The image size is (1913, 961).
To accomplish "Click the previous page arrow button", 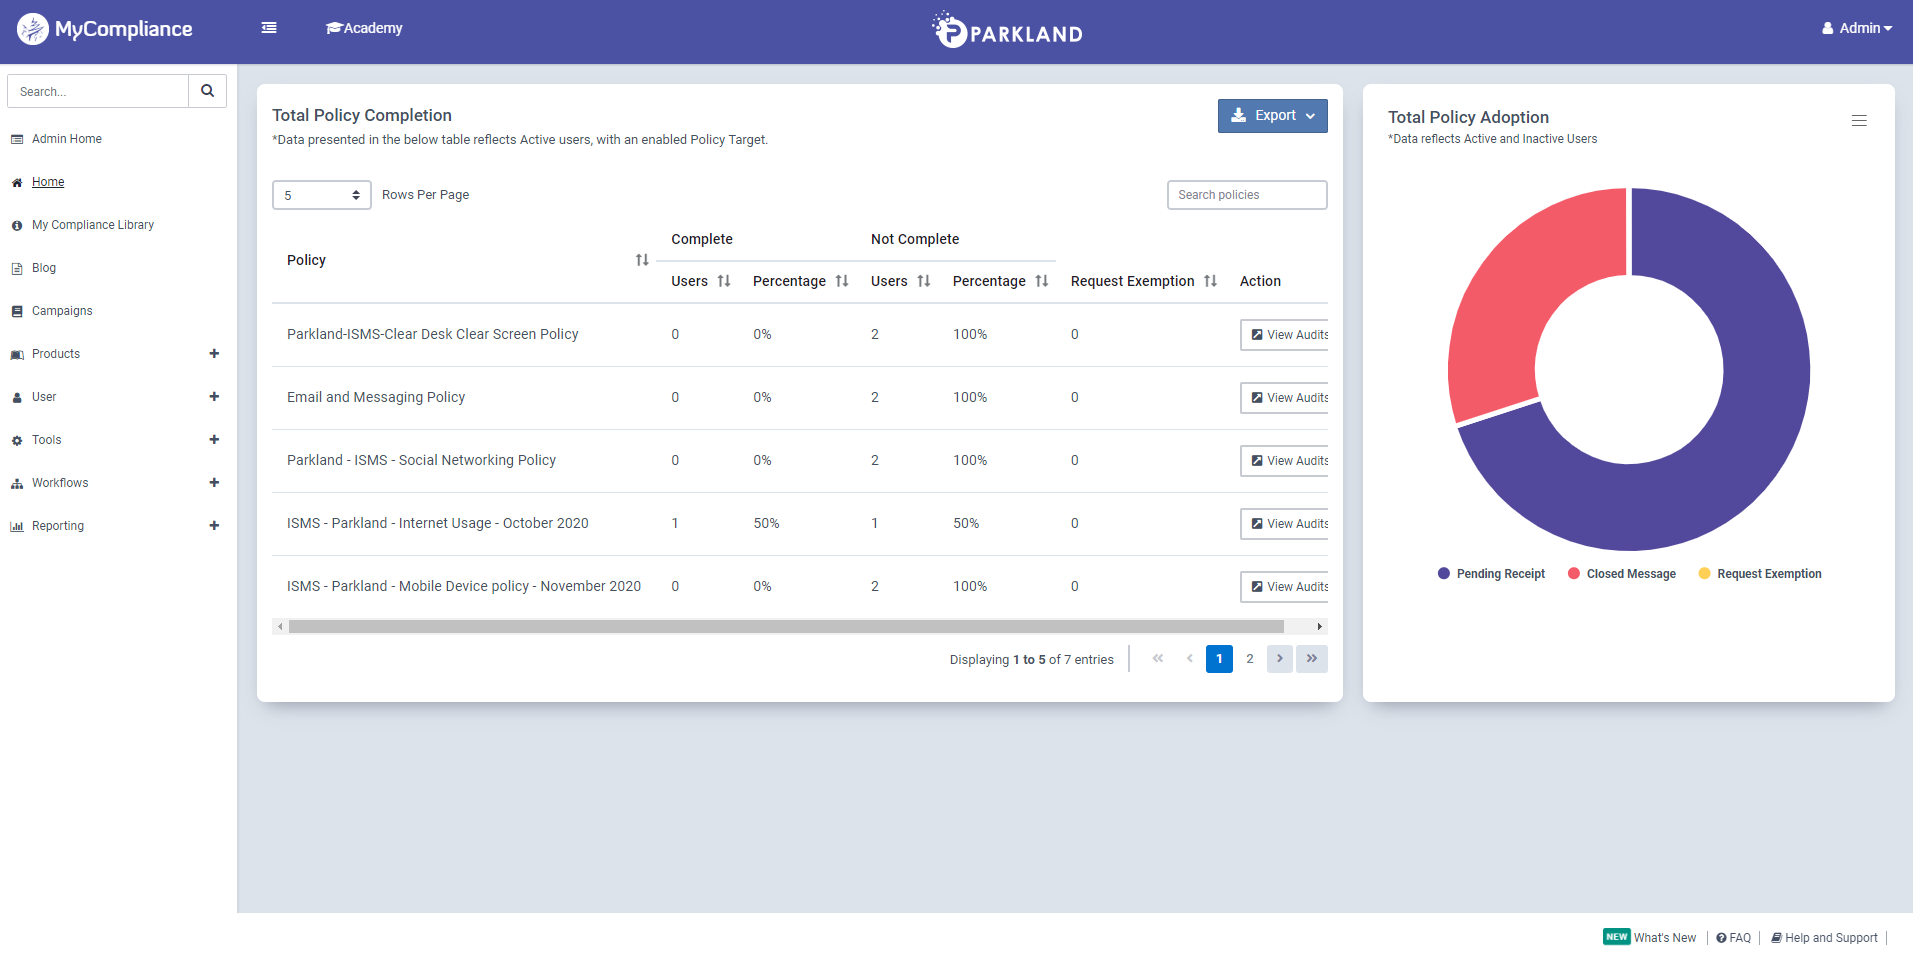I will tap(1189, 659).
